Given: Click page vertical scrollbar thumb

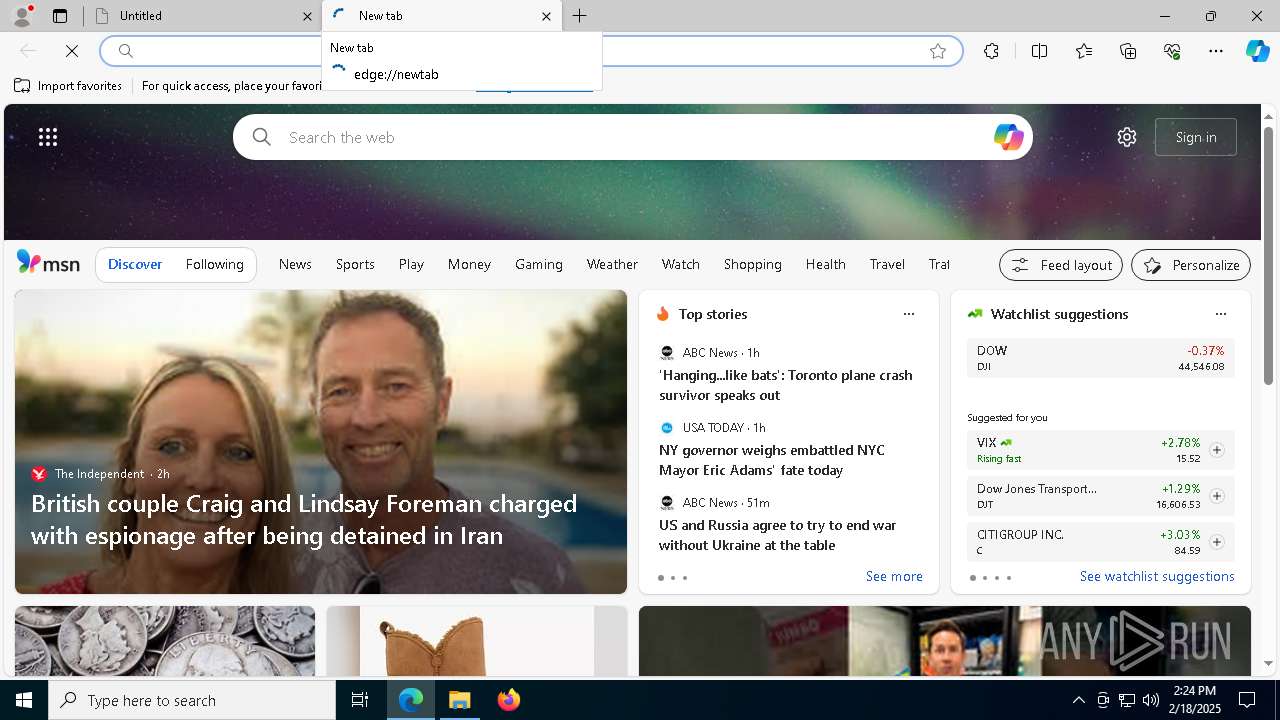Looking at the screenshot, I should (x=1268, y=255).
